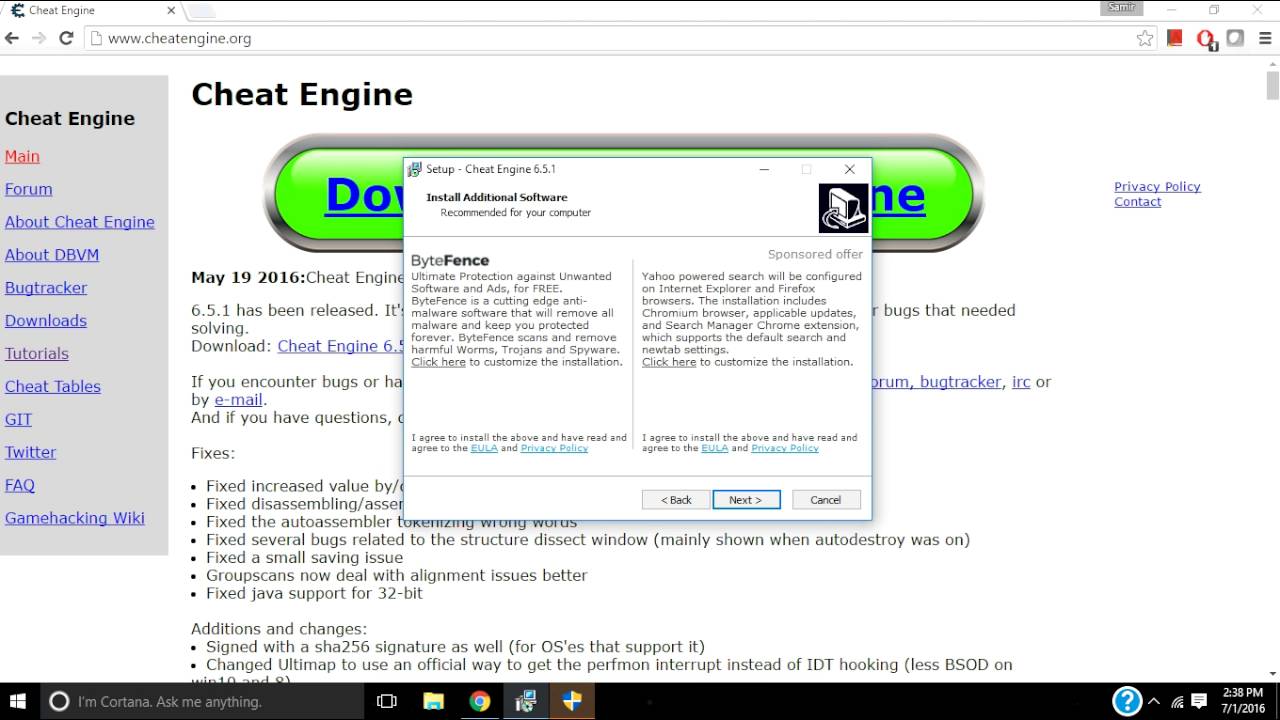Click the gray shield extension icon
The image size is (1280, 720).
coord(1235,38)
